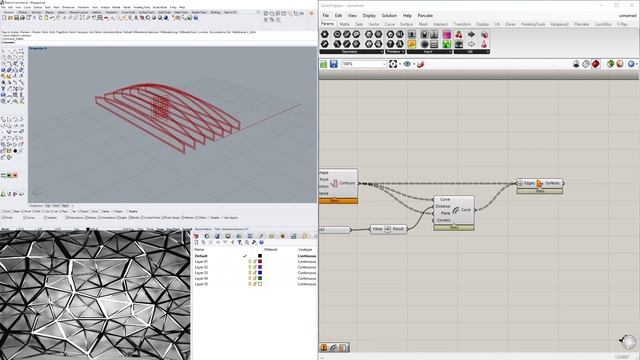Image resolution: width=640 pixels, height=360 pixels.
Task: Open the Default layer black color swatch
Action: (x=260, y=256)
